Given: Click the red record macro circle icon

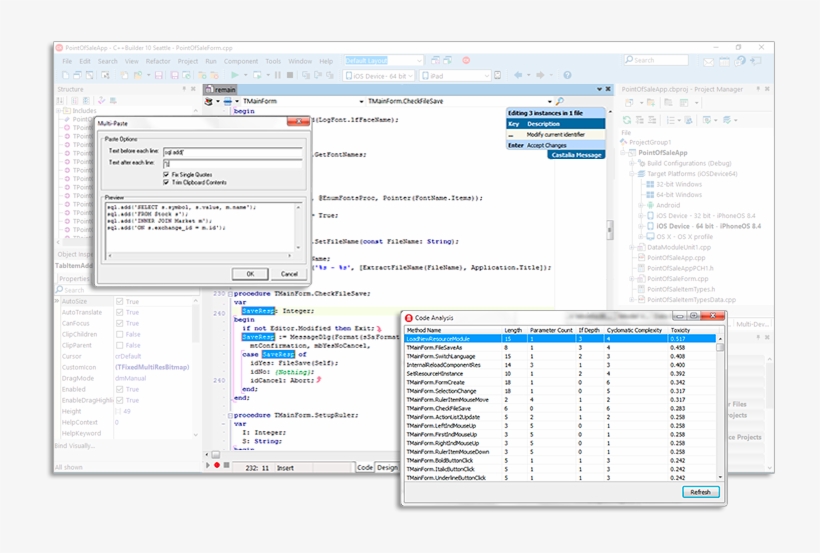Looking at the screenshot, I should coord(217,465).
